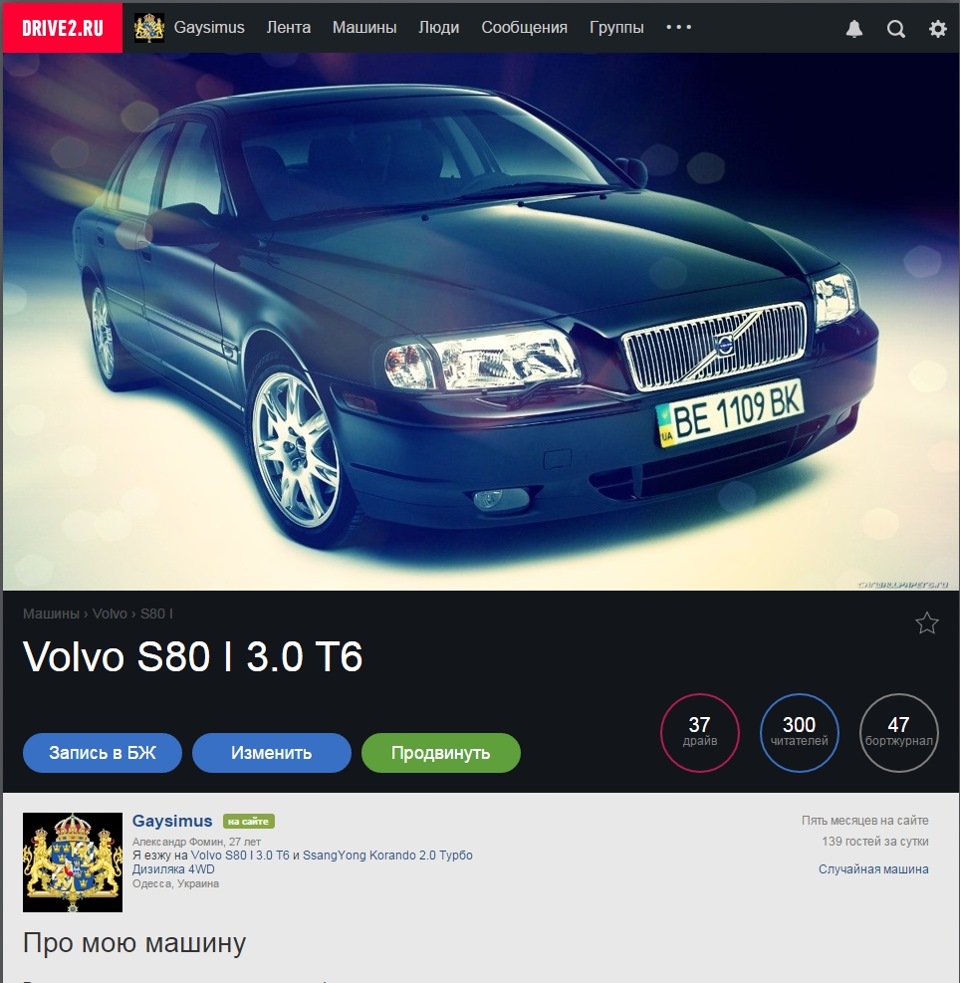The width and height of the screenshot is (960, 983).
Task: Click the Volvo breadcrumb link
Action: coord(110,614)
